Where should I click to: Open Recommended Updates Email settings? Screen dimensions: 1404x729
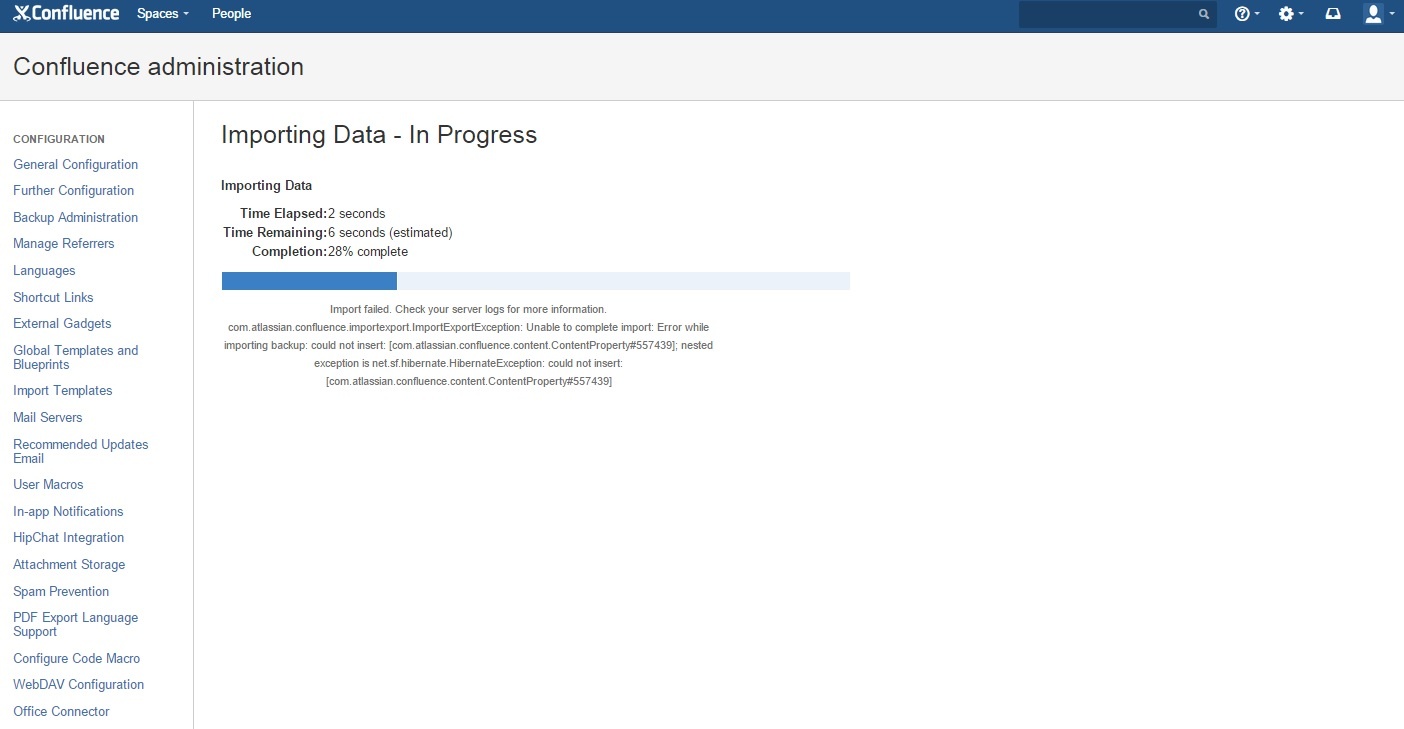(x=81, y=451)
